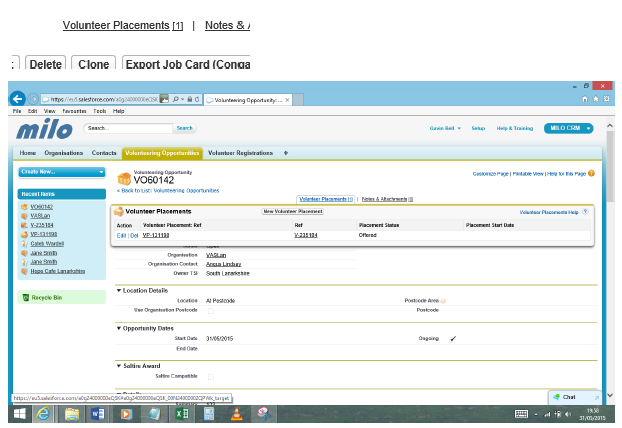Open the Chat widget
This screenshot has height=428, width=622.
point(575,397)
